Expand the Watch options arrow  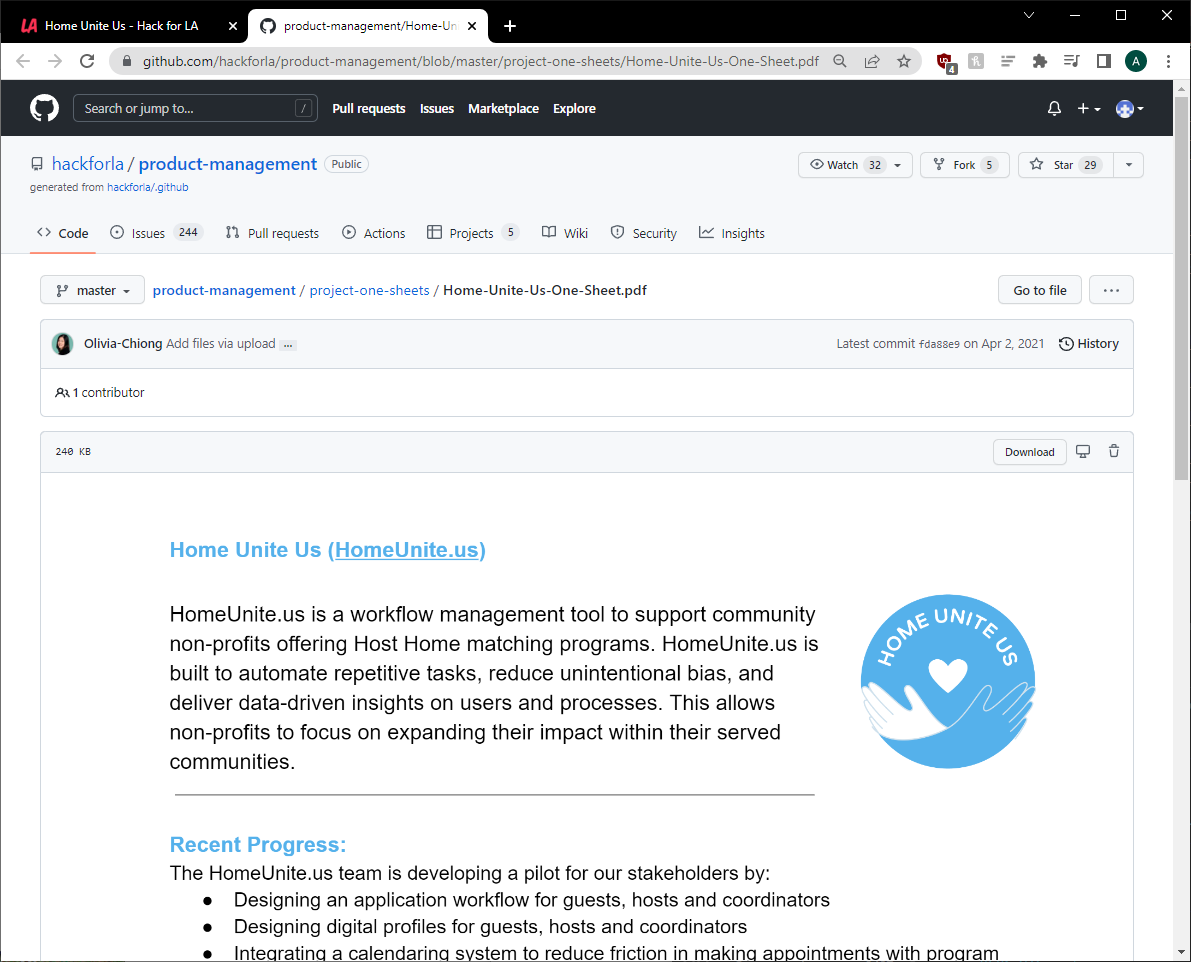[899, 165]
